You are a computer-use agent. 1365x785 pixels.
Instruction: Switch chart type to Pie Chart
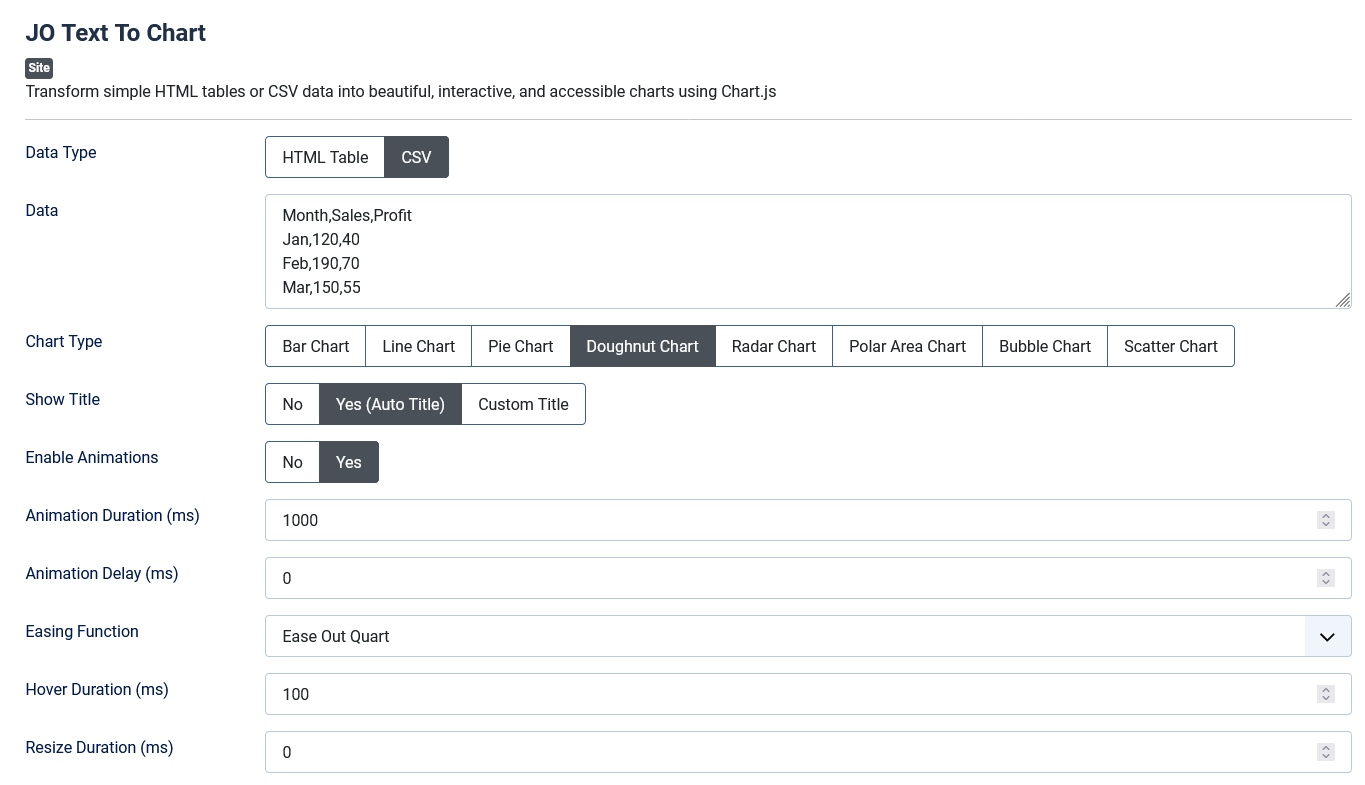click(x=520, y=346)
